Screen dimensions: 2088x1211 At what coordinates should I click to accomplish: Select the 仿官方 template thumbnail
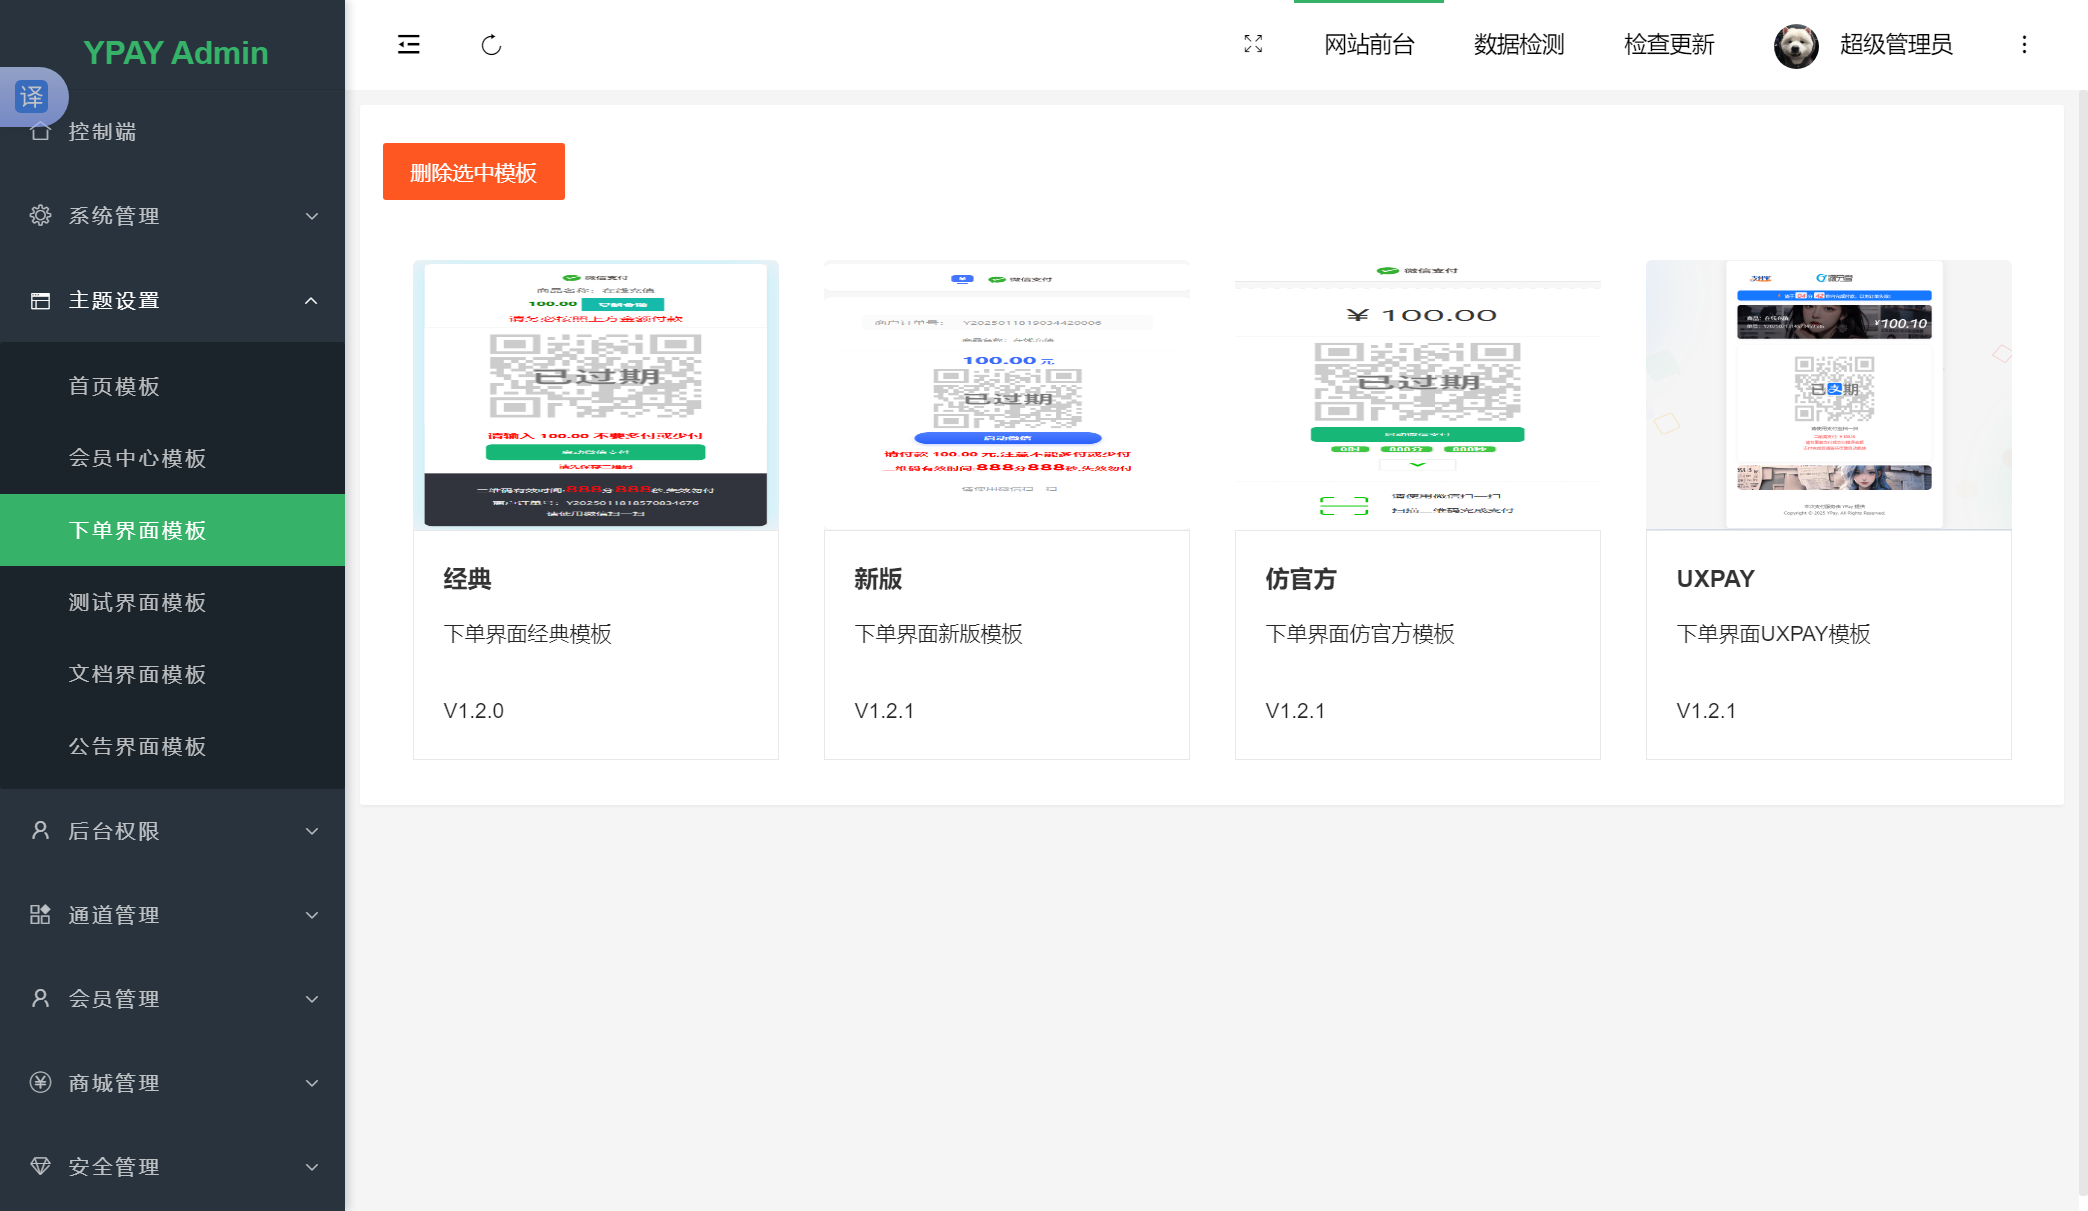pos(1418,395)
